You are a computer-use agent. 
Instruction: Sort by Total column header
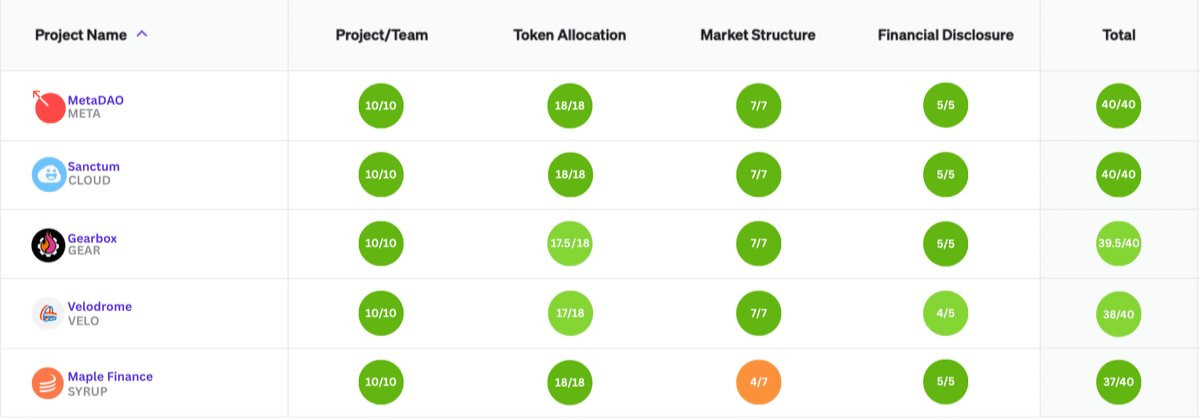coord(1119,35)
